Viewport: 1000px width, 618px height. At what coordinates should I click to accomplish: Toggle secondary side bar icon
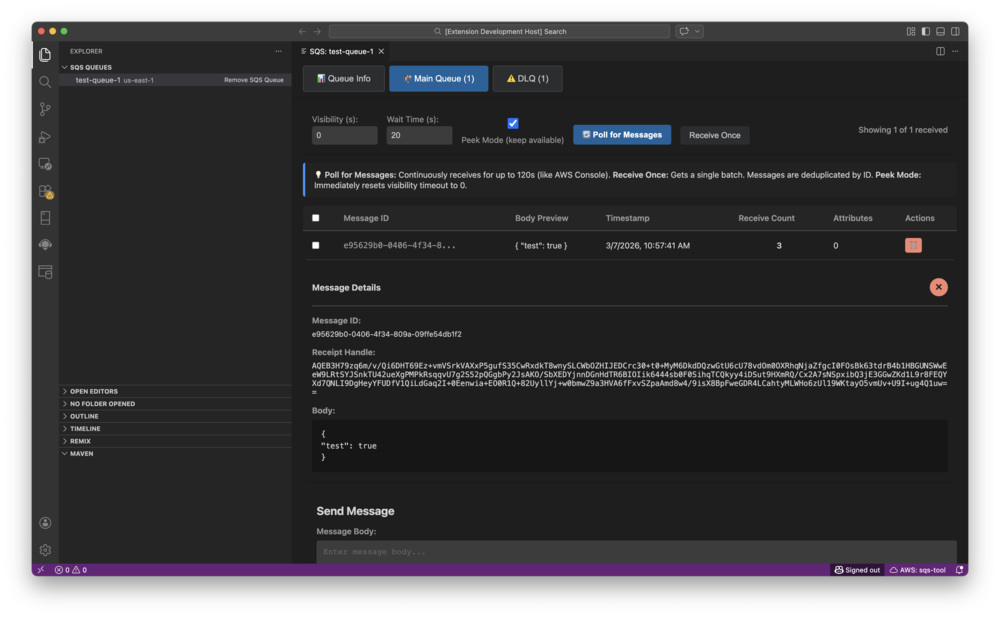[955, 31]
